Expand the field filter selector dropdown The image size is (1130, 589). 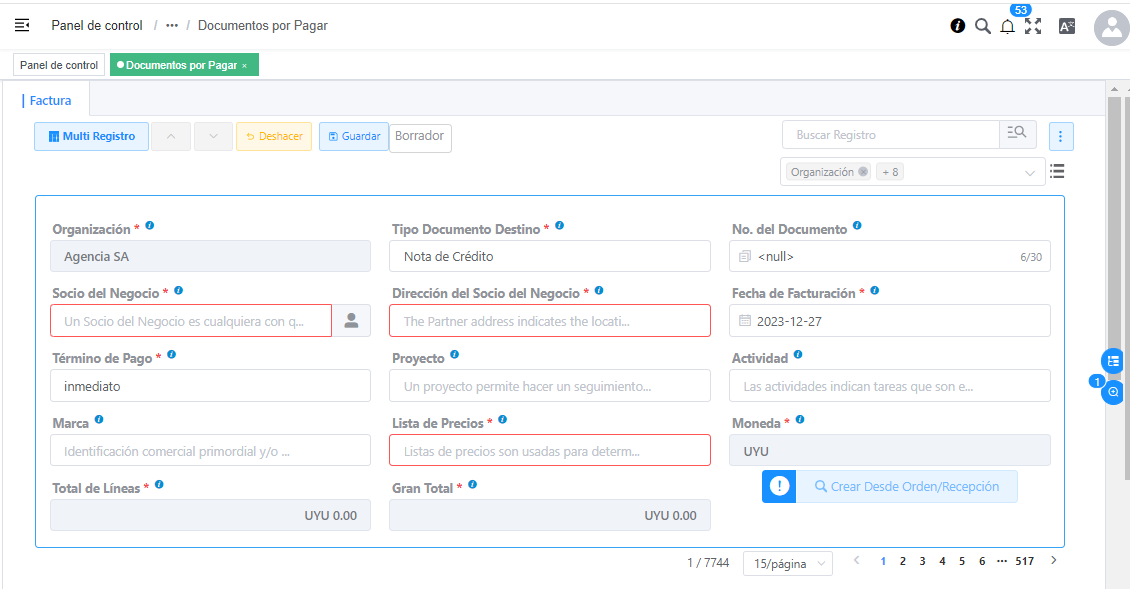click(x=1030, y=173)
